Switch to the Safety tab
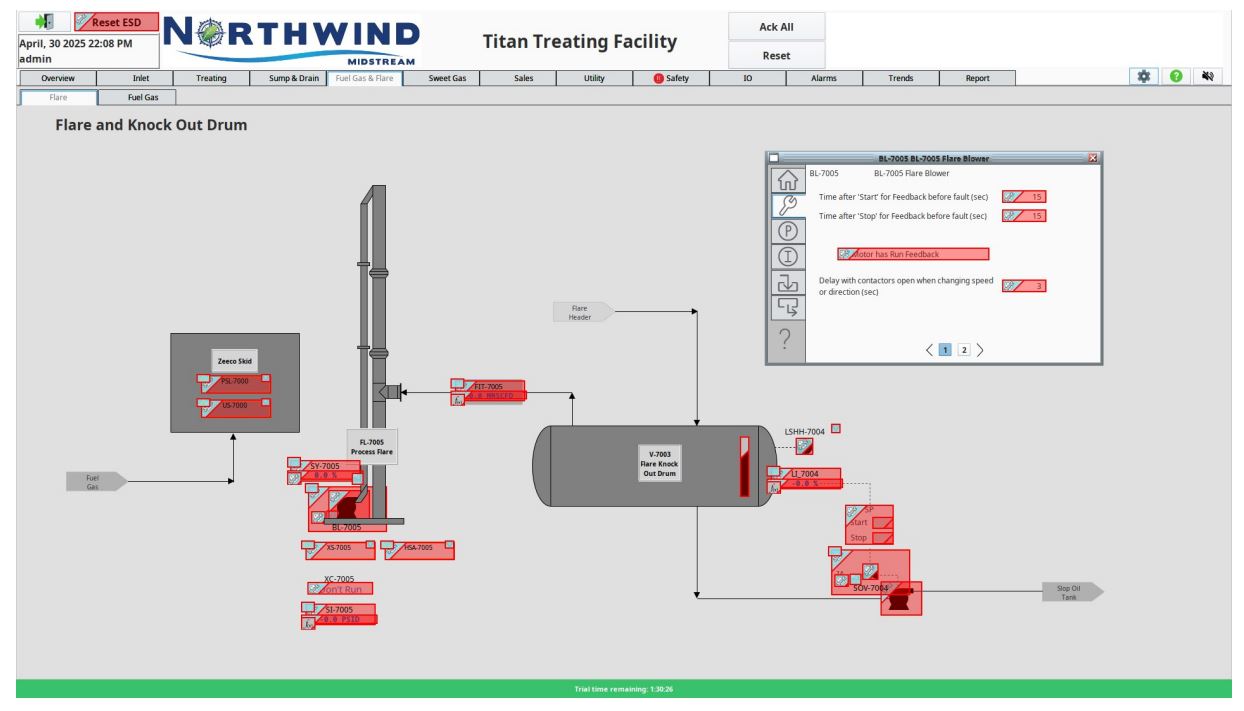The height and width of the screenshot is (711, 1244). pyautogui.click(x=671, y=77)
